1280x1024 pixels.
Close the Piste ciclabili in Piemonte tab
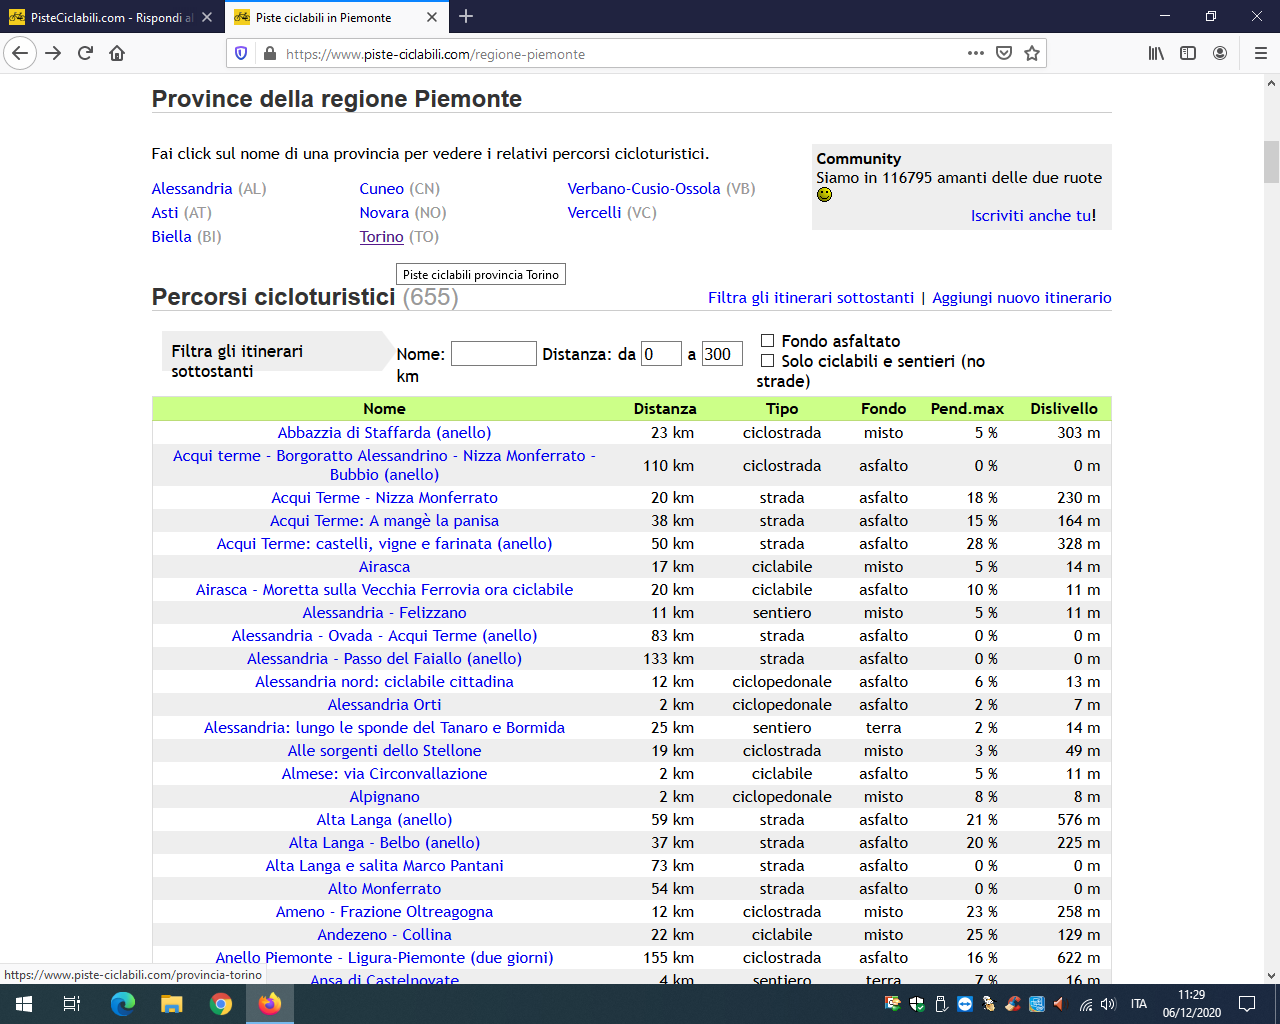(x=432, y=17)
